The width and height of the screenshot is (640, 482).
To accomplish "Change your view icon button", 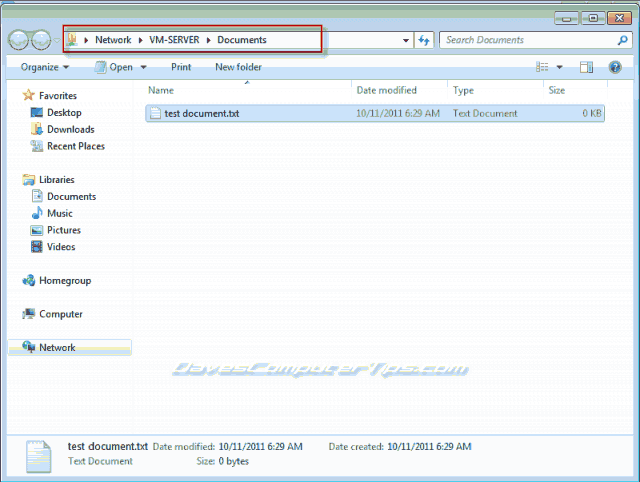I will click(542, 67).
